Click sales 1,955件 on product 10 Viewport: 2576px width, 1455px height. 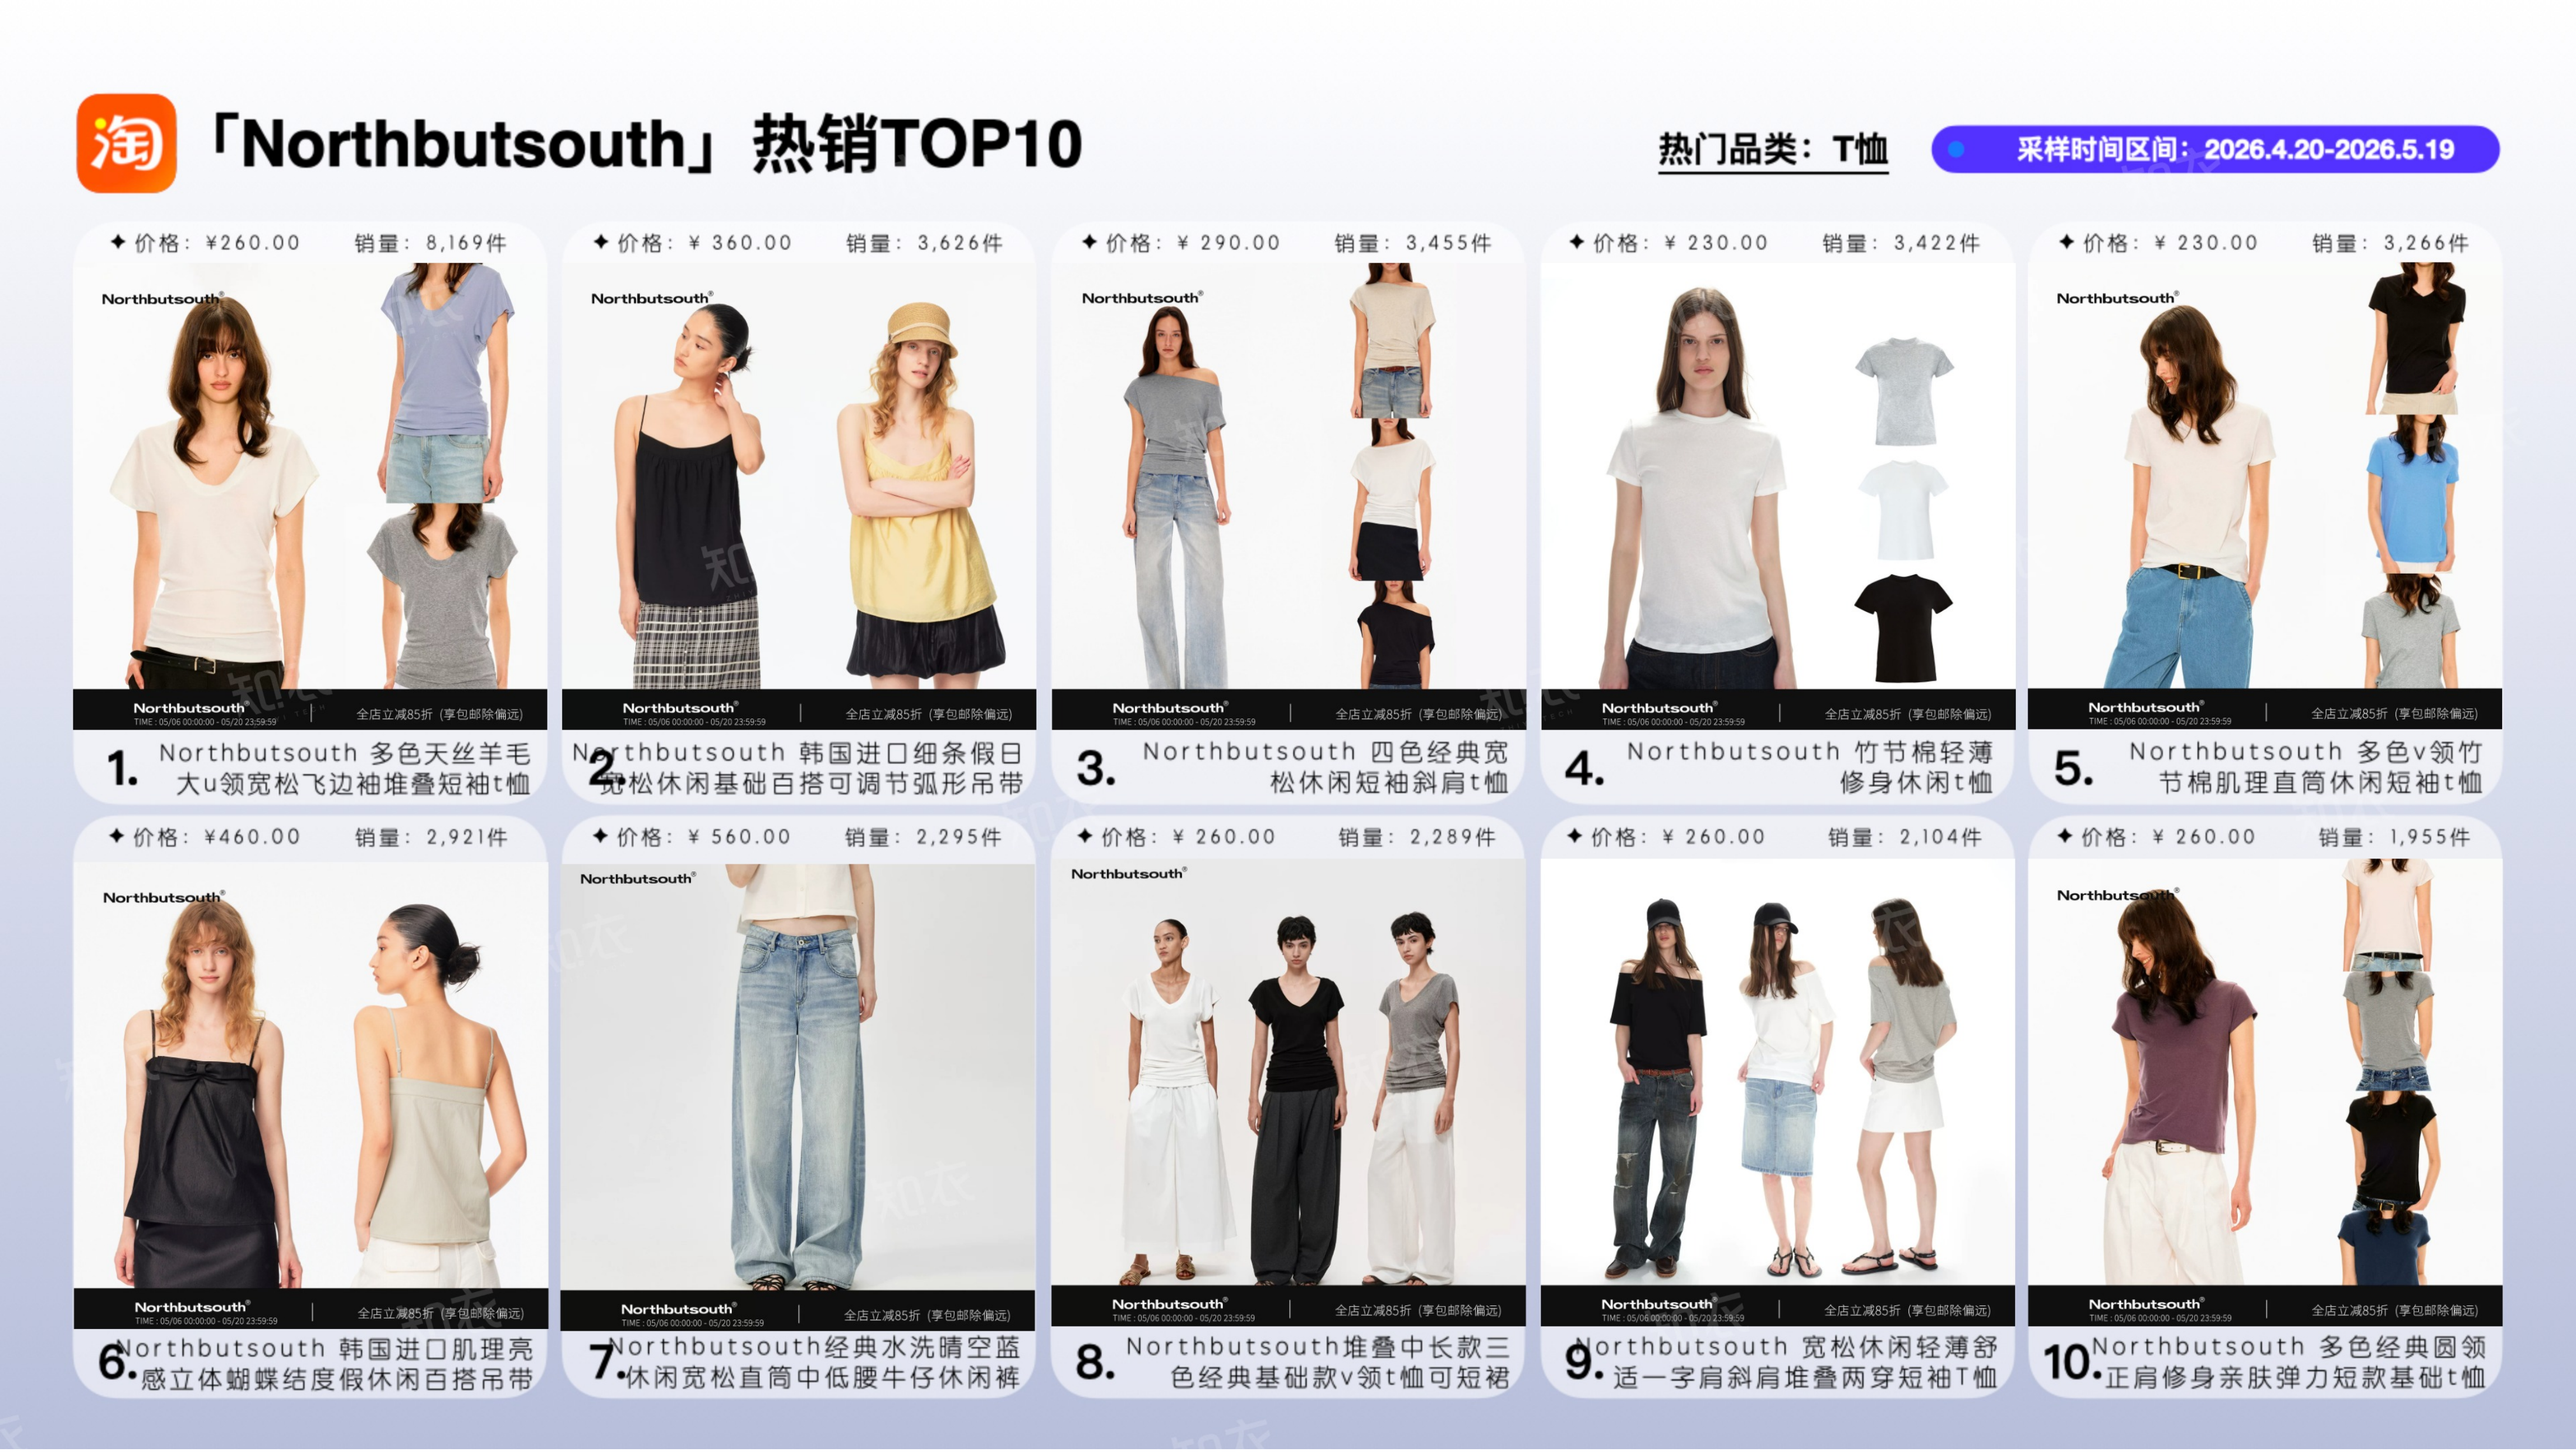pos(2395,837)
